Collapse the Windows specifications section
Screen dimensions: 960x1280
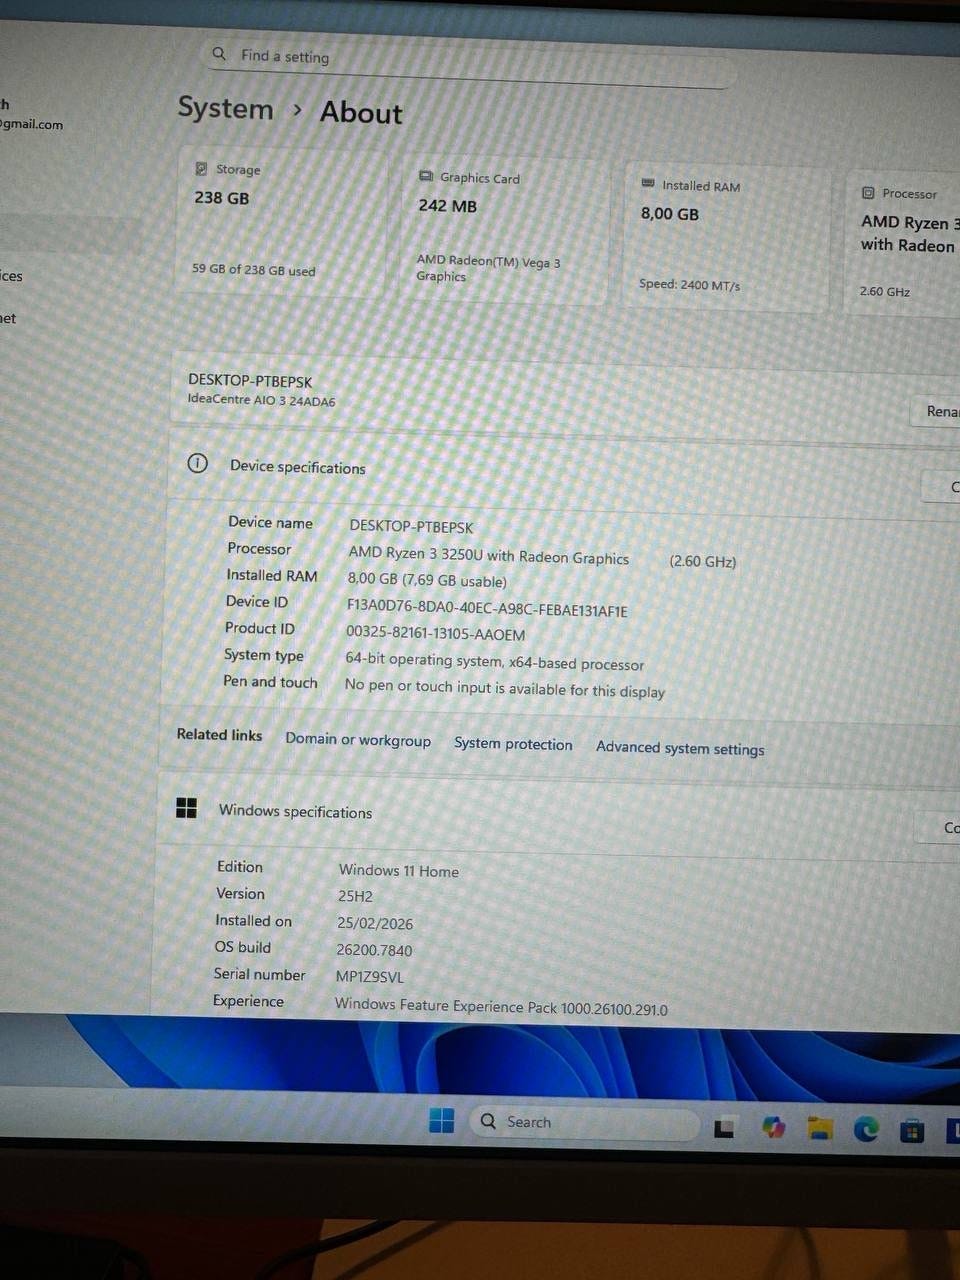click(558, 814)
